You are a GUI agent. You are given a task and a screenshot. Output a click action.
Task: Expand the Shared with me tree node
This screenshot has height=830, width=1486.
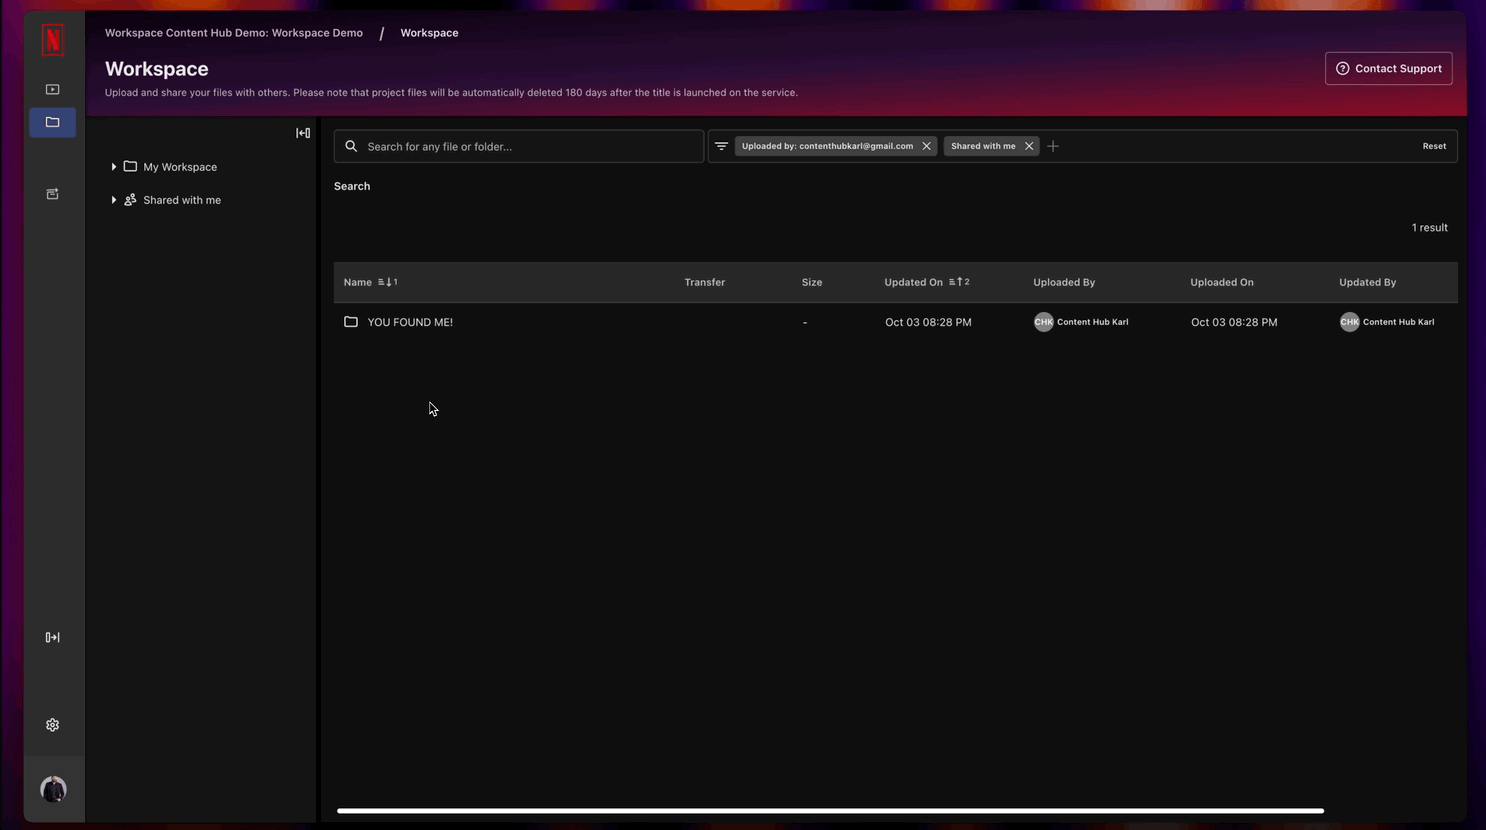coord(114,200)
